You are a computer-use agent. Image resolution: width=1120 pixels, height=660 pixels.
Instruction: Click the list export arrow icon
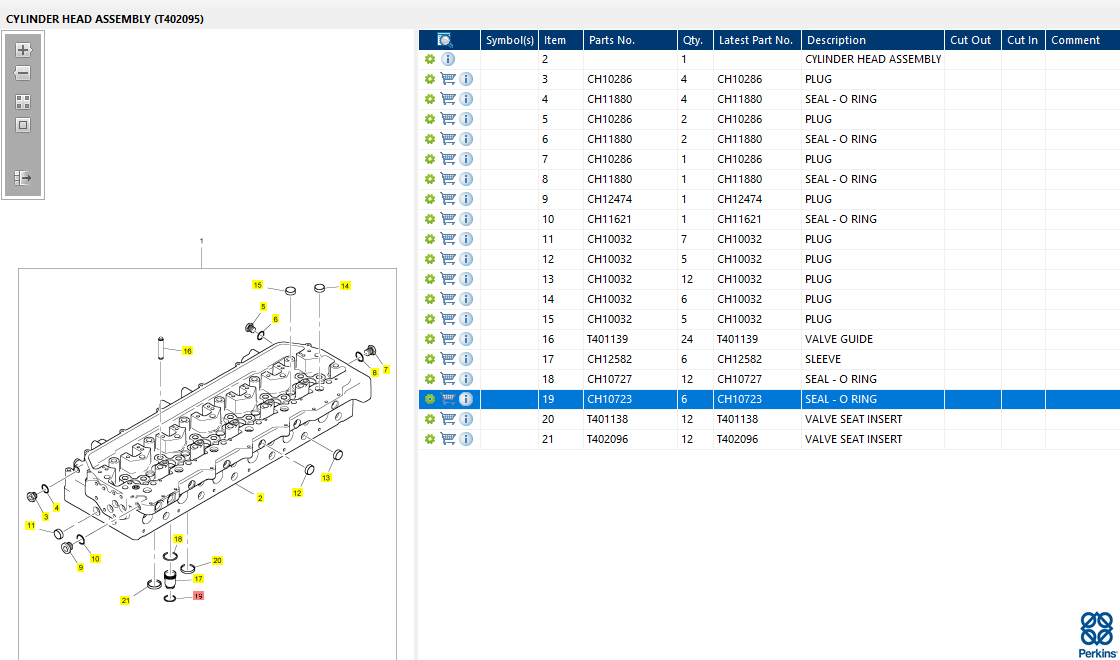(x=23, y=178)
